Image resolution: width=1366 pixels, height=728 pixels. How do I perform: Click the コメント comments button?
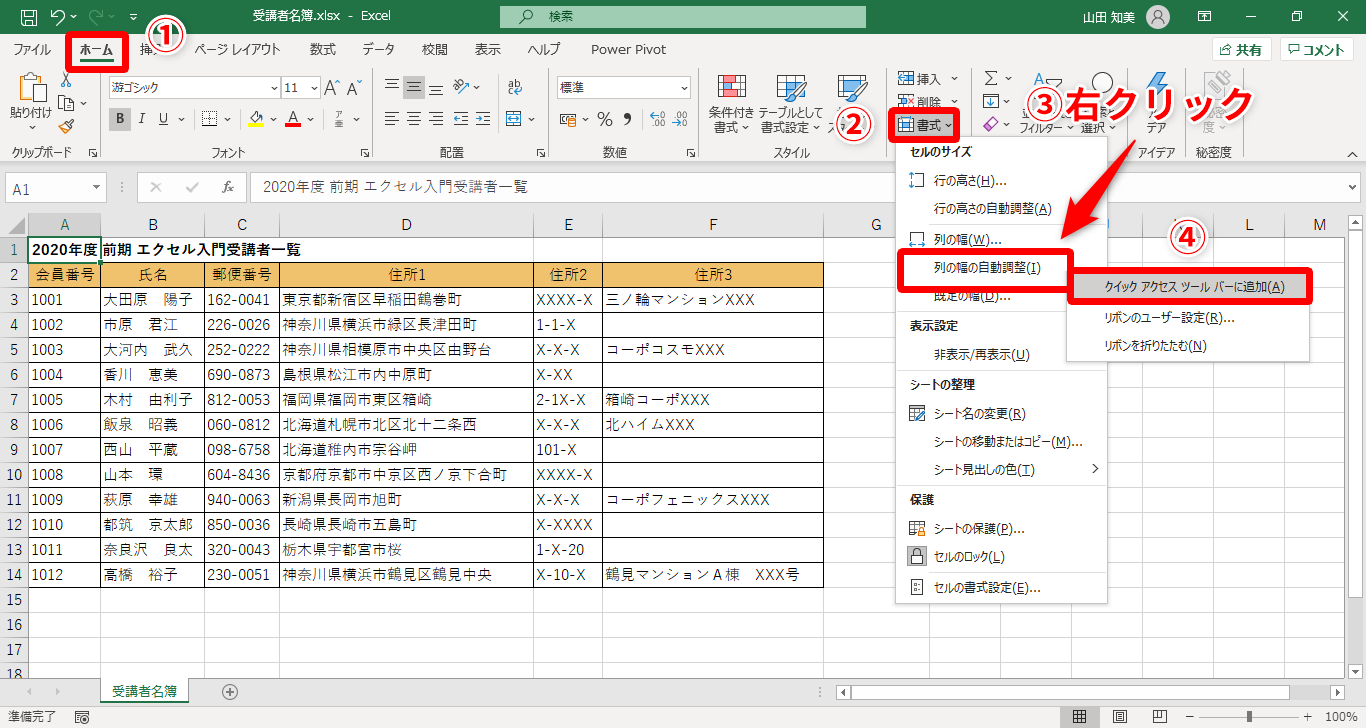pyautogui.click(x=1317, y=49)
